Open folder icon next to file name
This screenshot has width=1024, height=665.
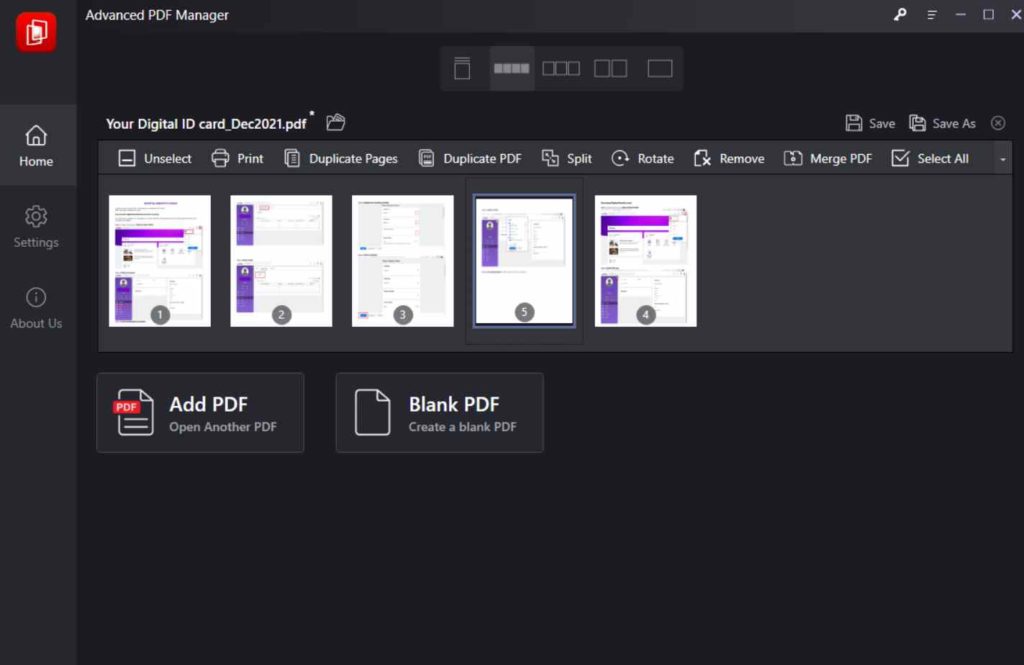click(x=336, y=122)
